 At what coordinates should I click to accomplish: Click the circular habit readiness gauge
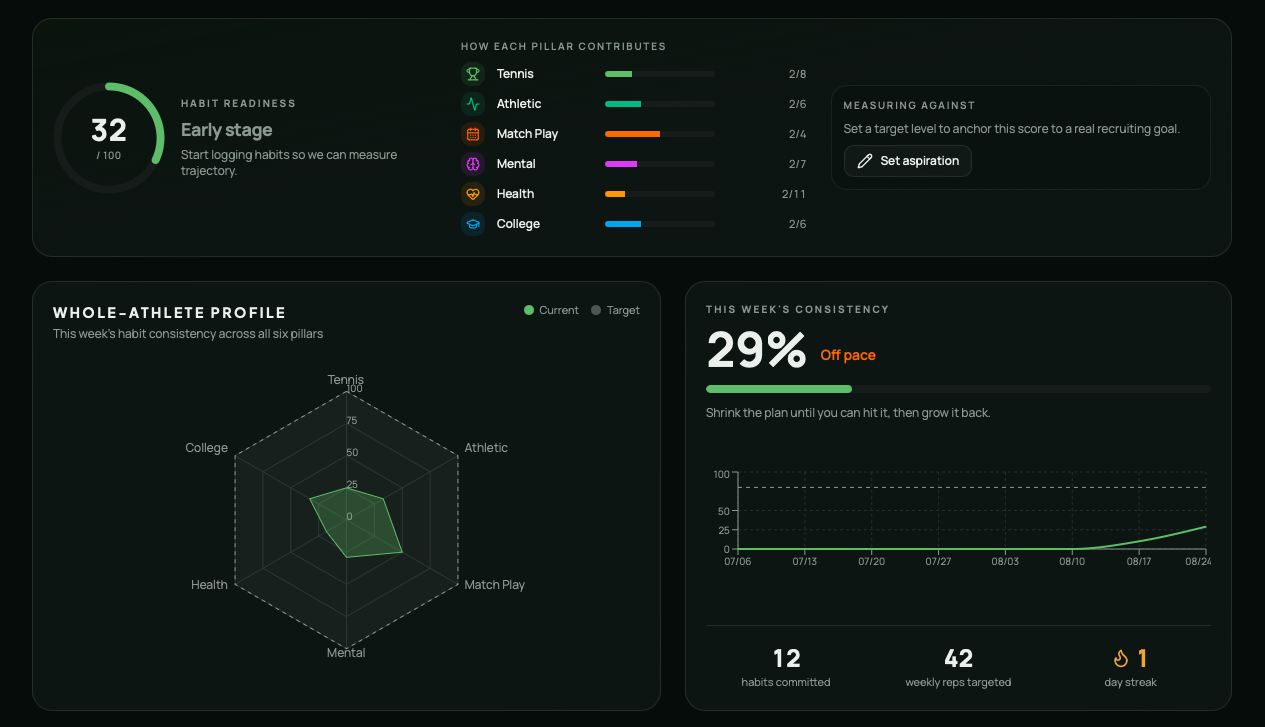(109, 137)
